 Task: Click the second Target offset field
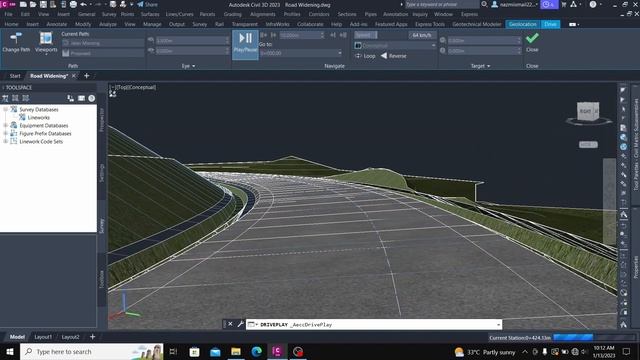[x=484, y=51]
